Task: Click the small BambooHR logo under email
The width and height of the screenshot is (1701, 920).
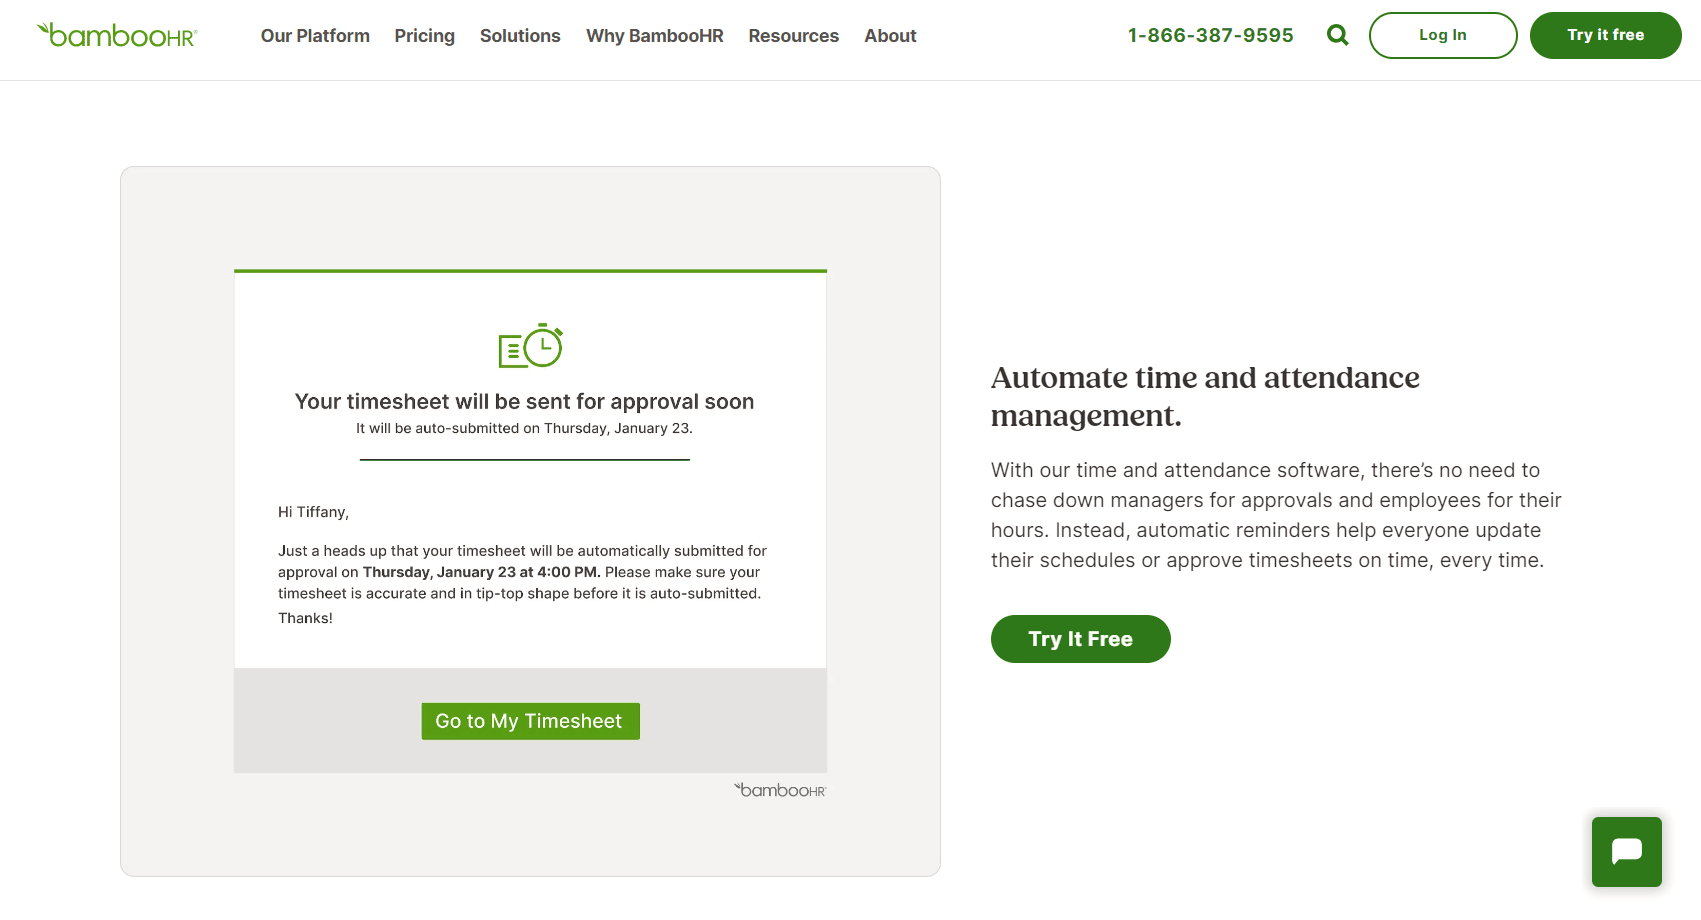Action: click(x=780, y=790)
